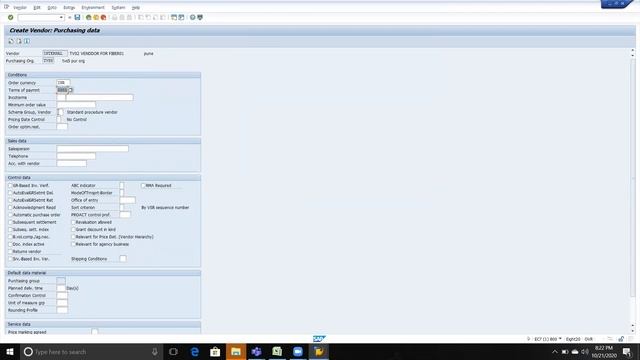Click the Shipping Conditions field

[123, 259]
